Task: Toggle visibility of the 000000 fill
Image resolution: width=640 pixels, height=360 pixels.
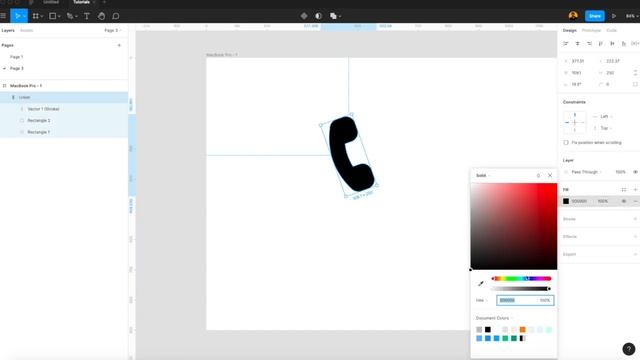Action: tap(624, 201)
